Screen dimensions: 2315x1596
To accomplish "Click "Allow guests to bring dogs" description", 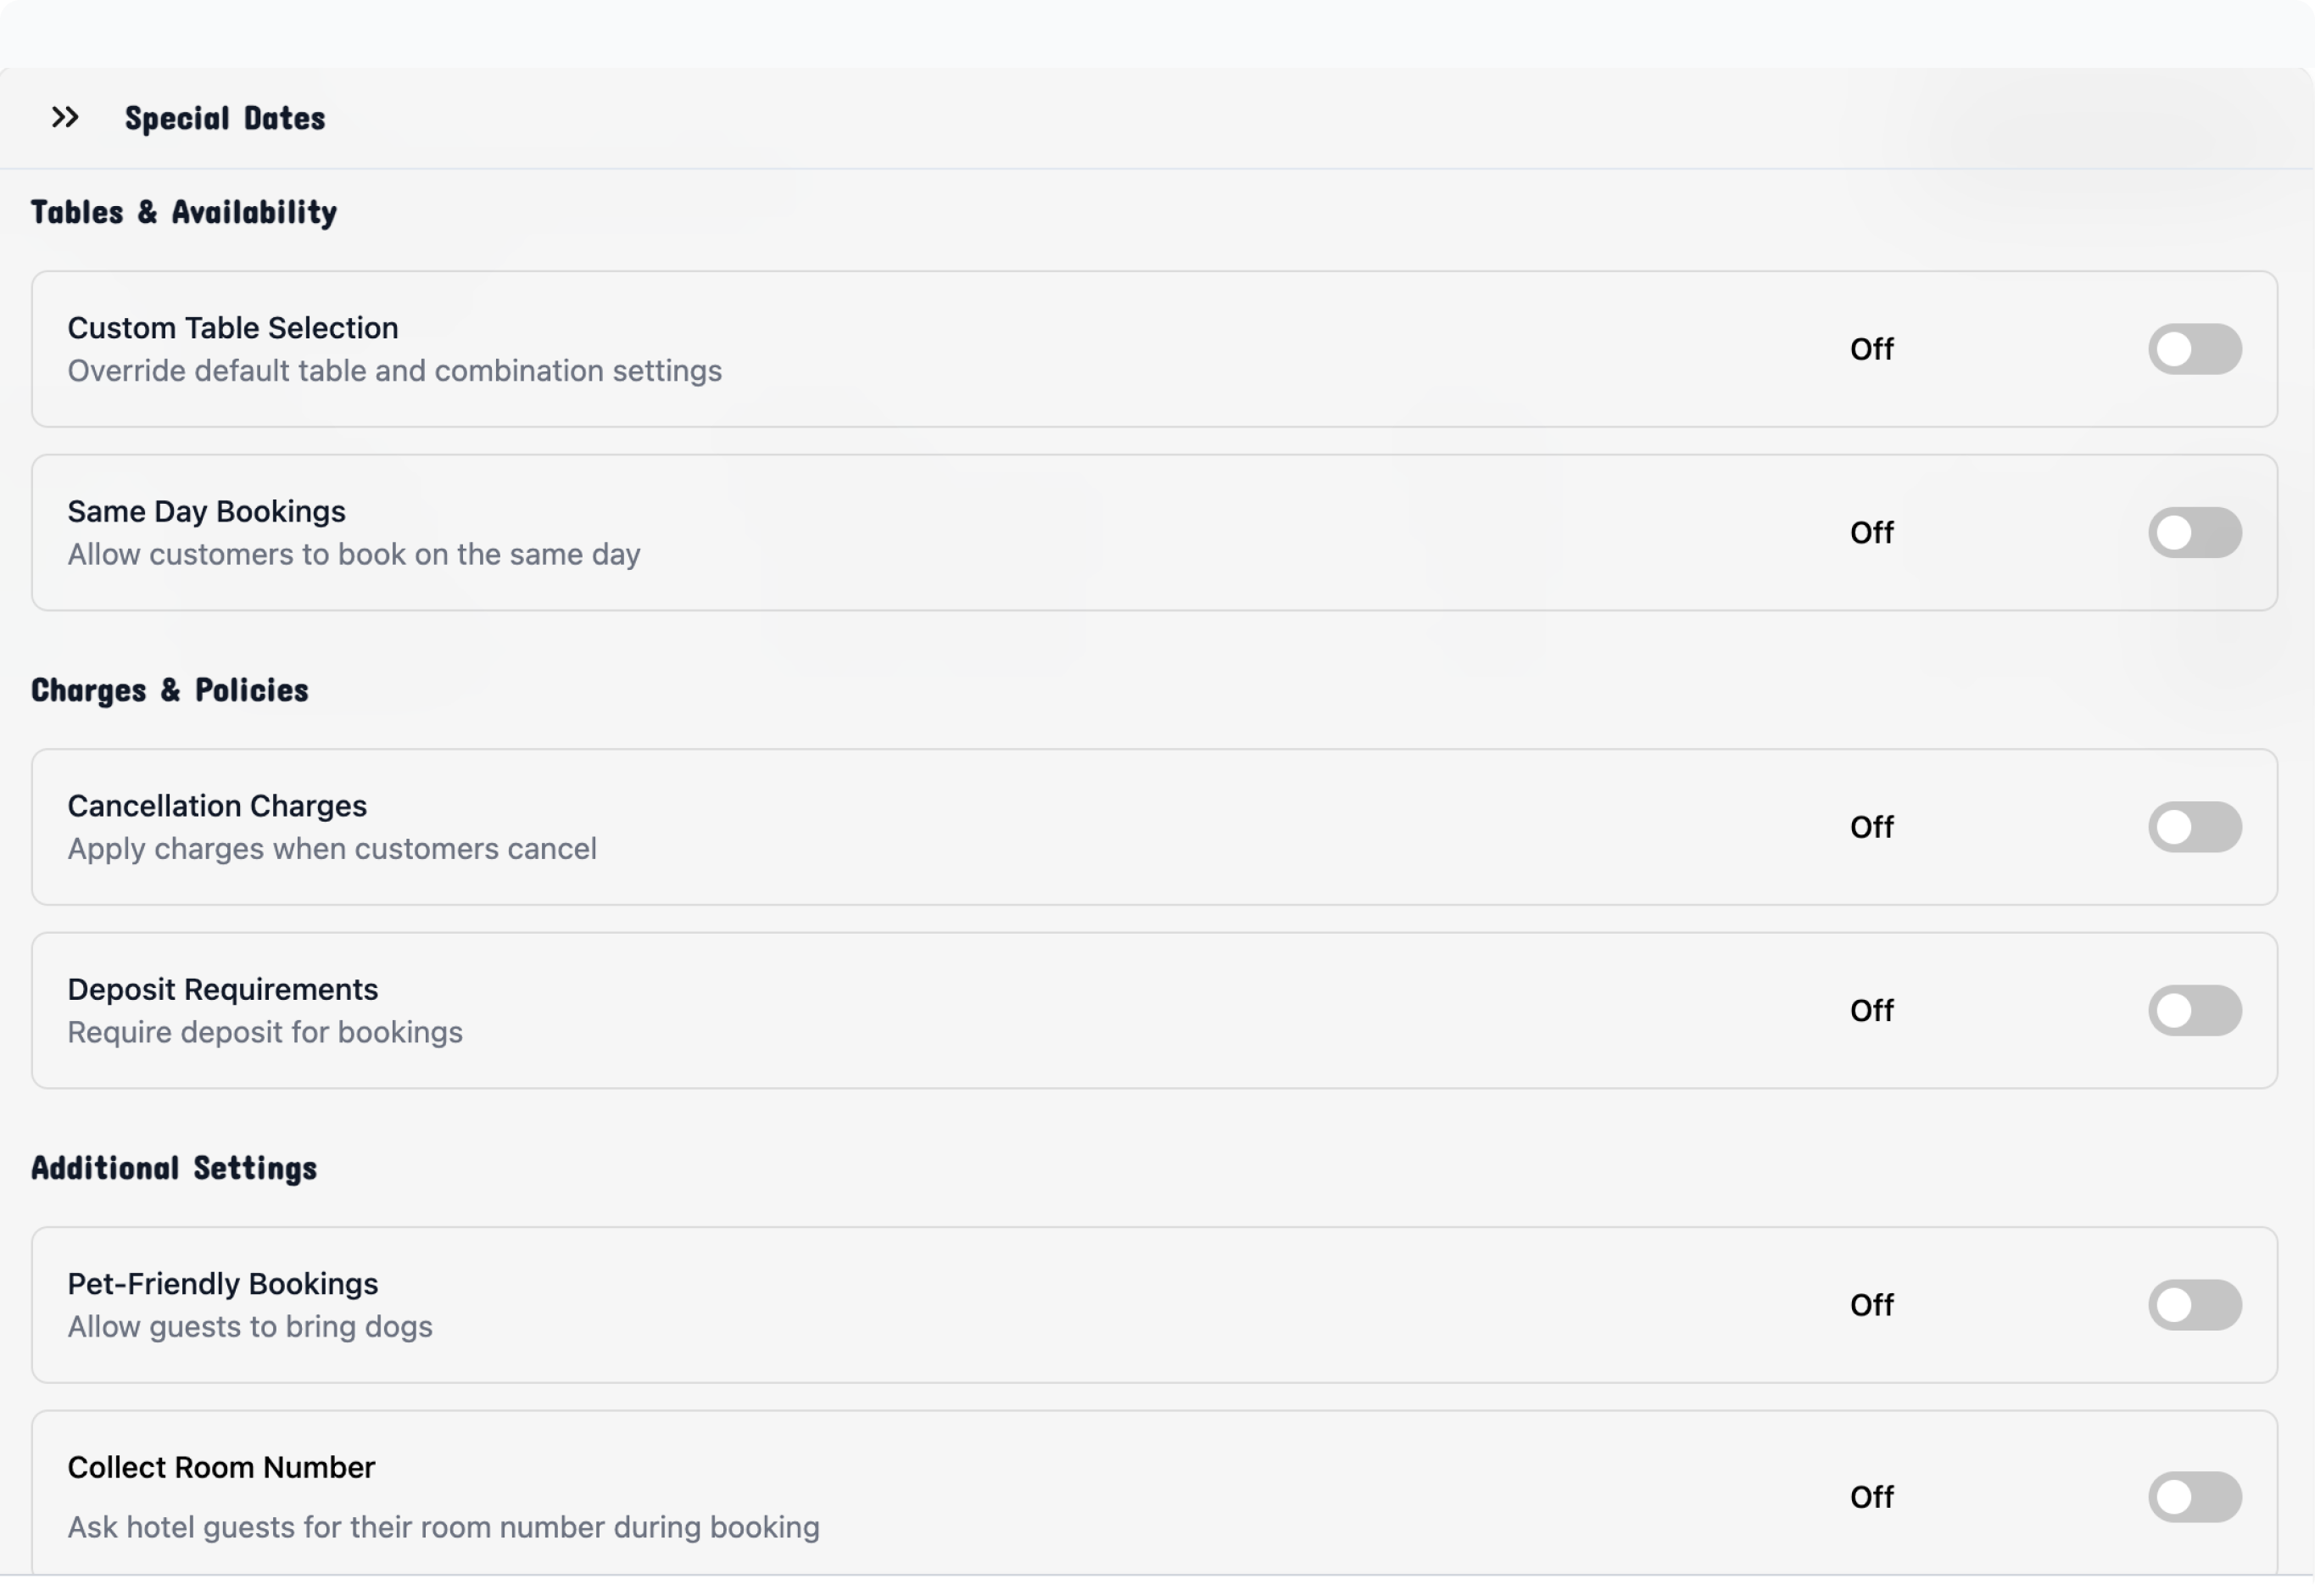I will click(x=250, y=1327).
